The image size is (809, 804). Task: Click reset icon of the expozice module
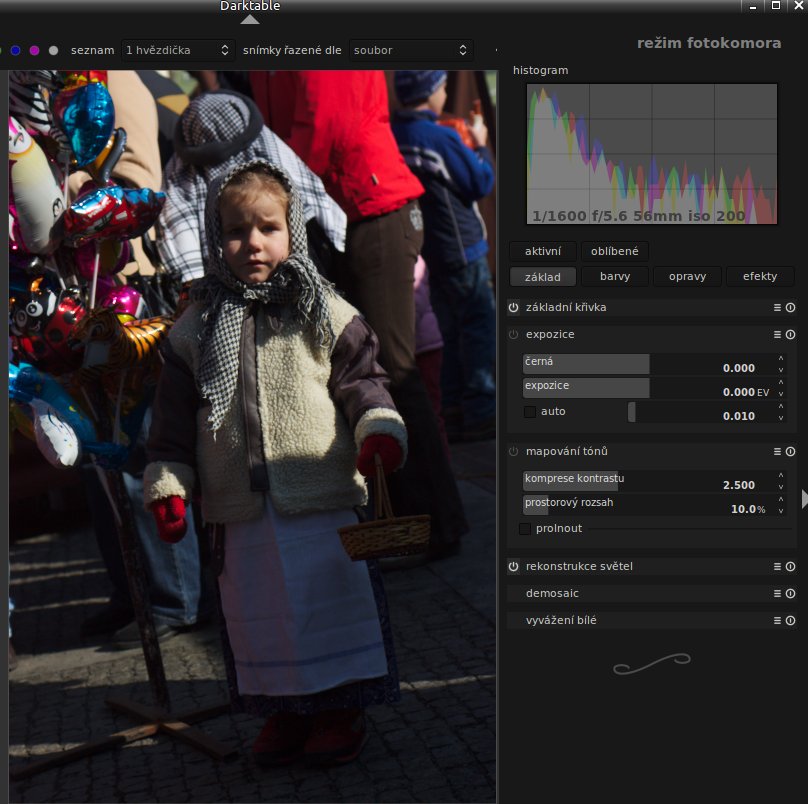pos(790,335)
